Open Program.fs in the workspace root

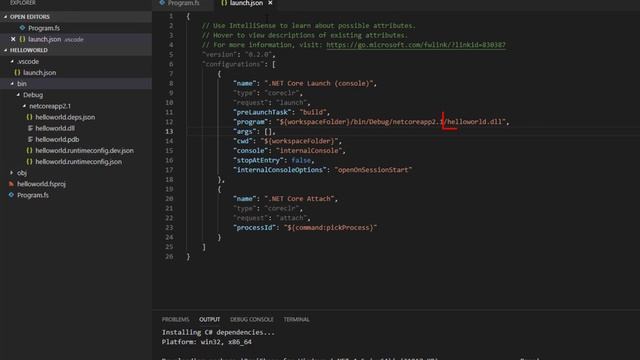pos(33,195)
